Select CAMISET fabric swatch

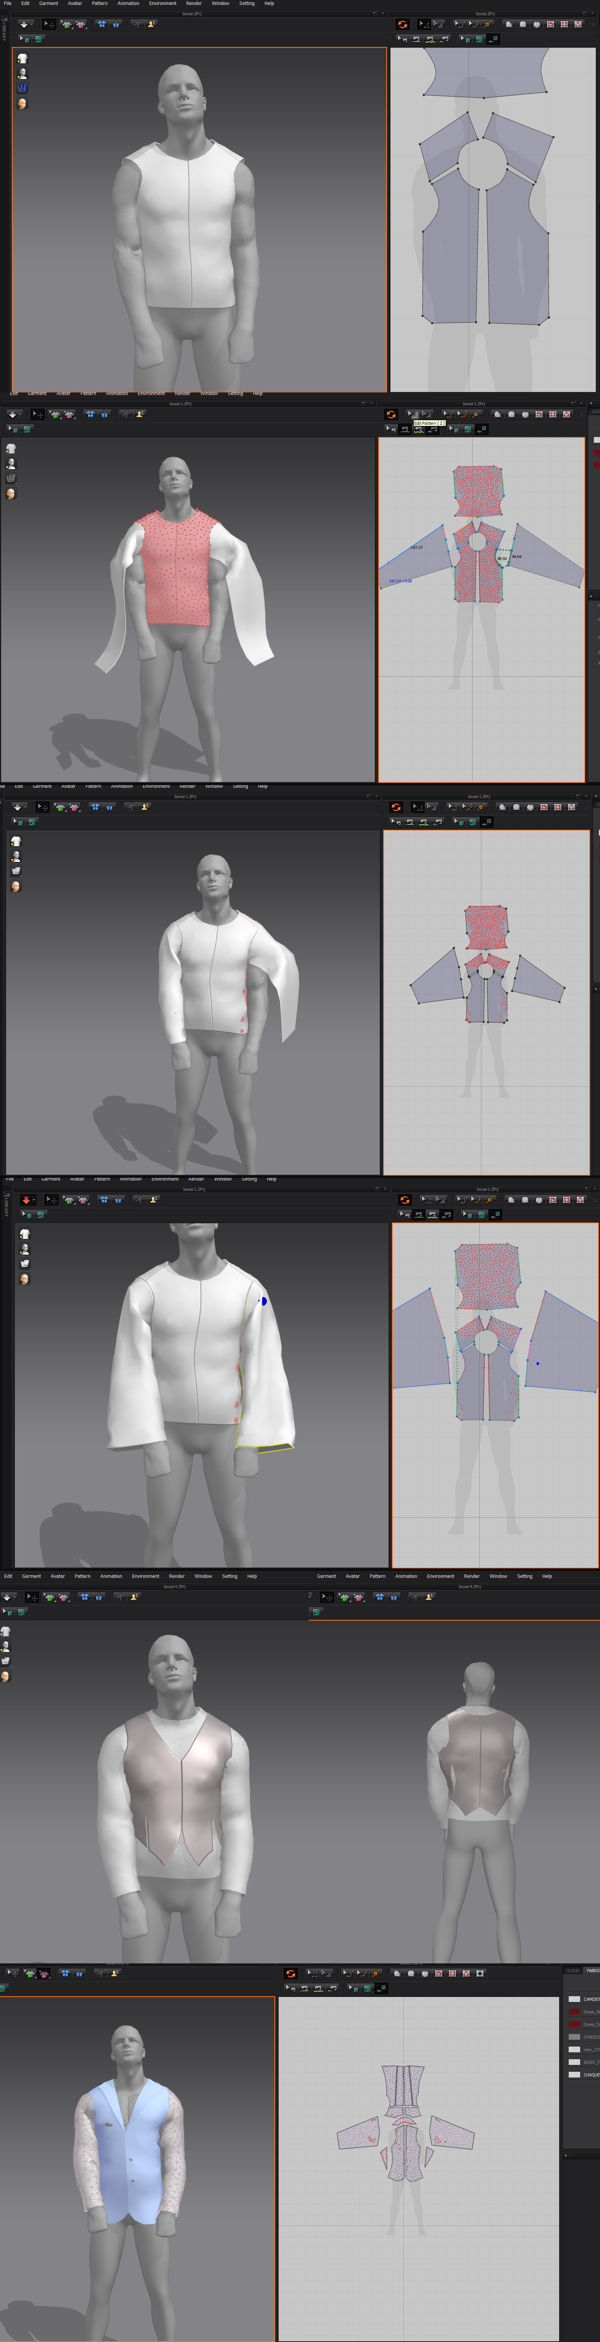574,1999
